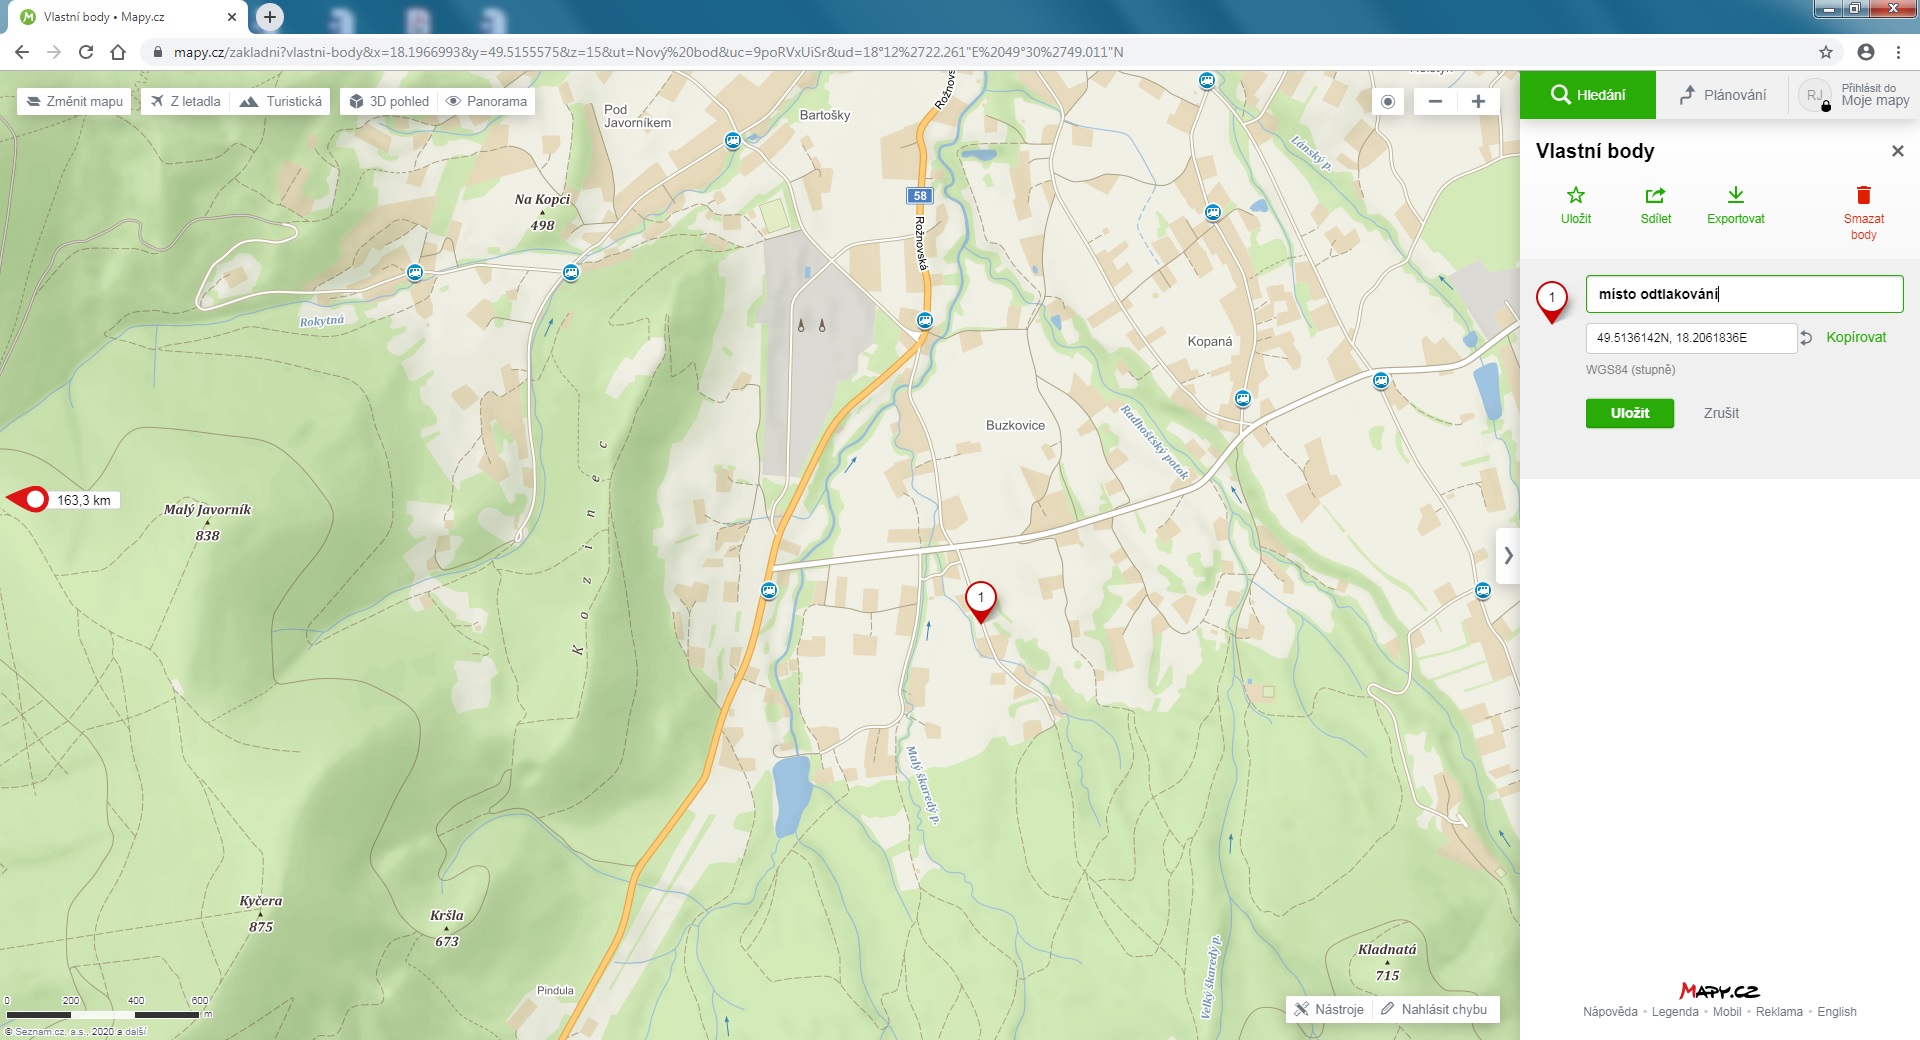Zoom out the map with minus
The width and height of the screenshot is (1920, 1040).
click(x=1435, y=101)
